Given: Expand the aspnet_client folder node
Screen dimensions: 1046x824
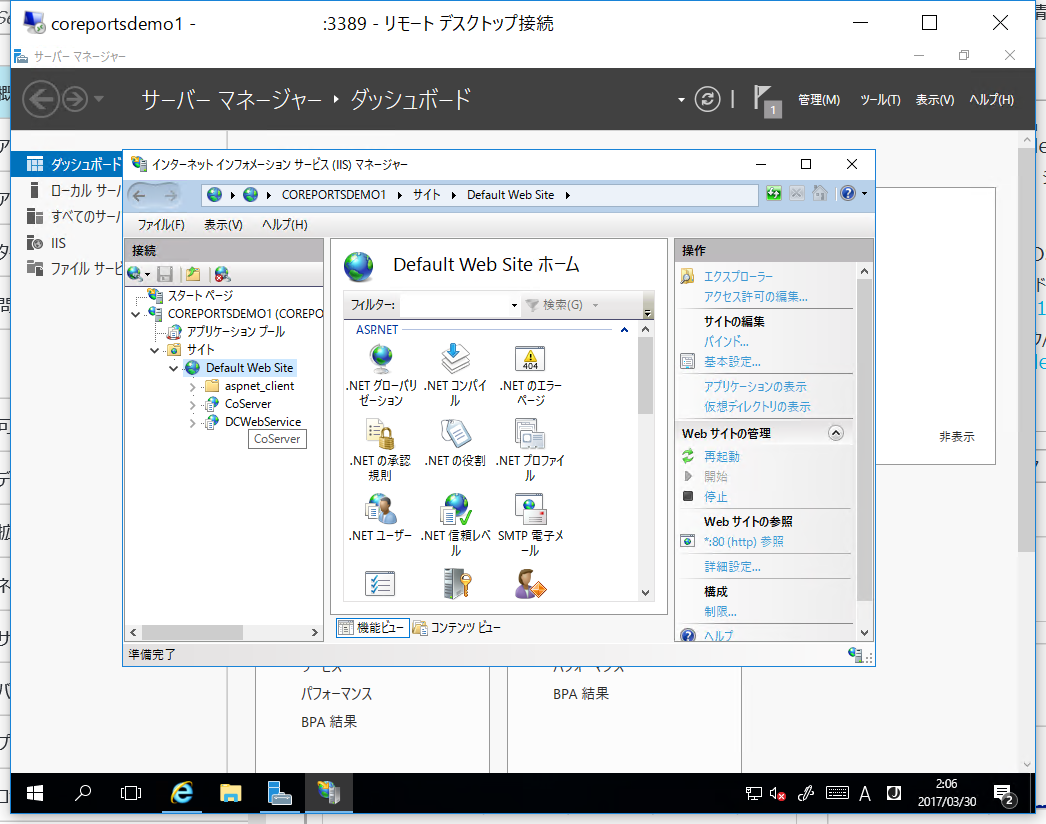Looking at the screenshot, I should [193, 386].
